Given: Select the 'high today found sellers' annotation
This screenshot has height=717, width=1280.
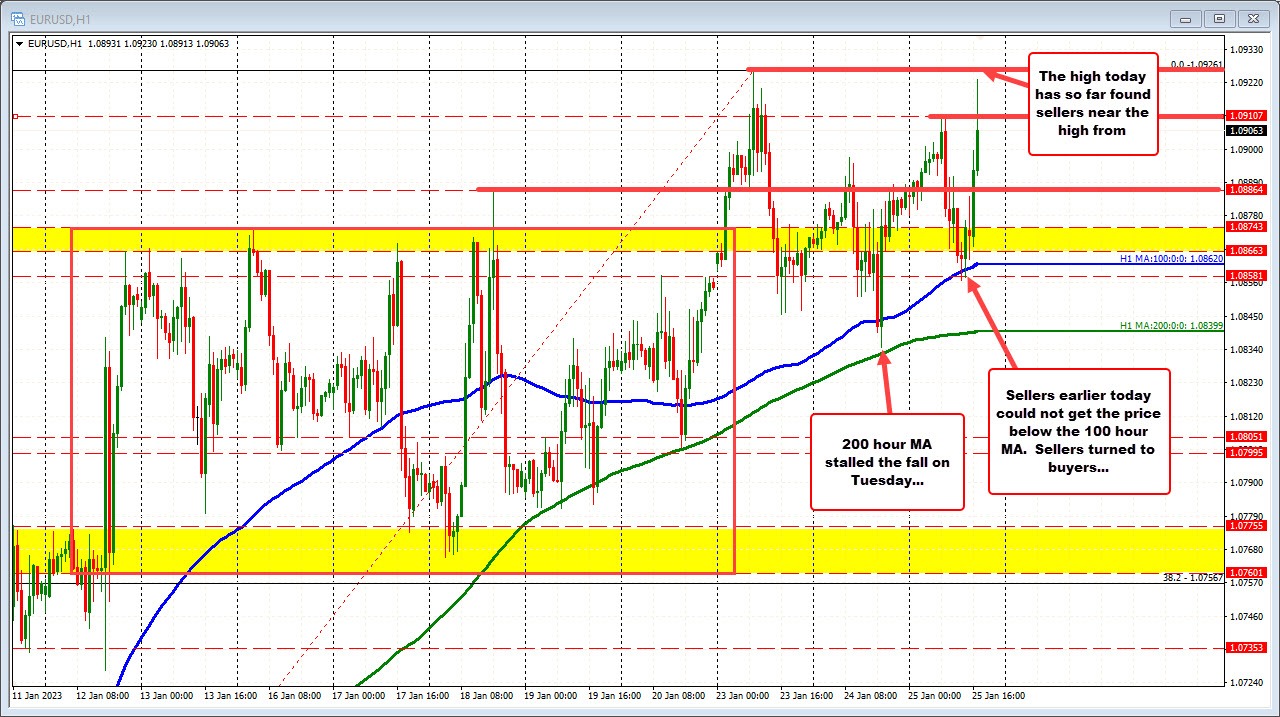Looking at the screenshot, I should 1092,104.
